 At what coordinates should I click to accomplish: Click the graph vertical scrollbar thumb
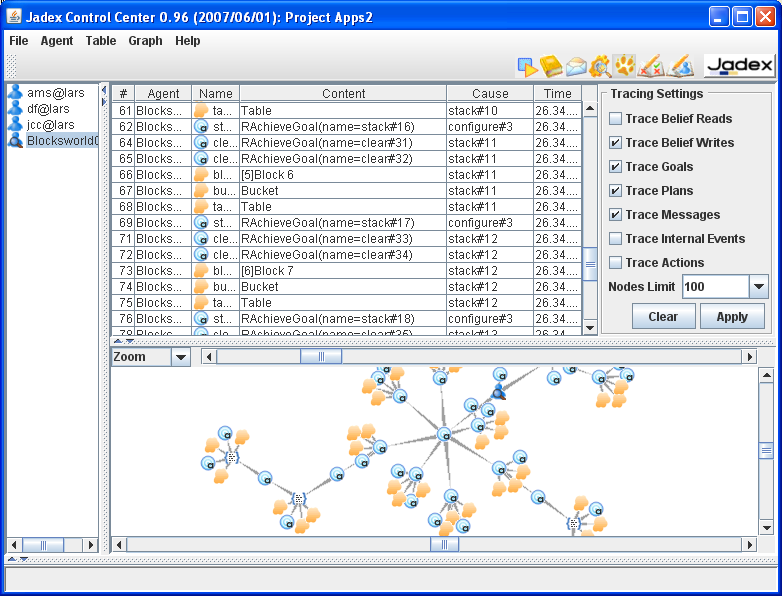coord(767,451)
